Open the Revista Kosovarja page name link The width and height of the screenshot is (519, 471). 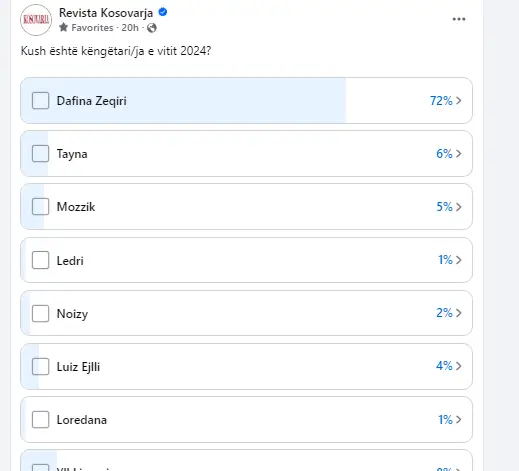[x=106, y=13]
